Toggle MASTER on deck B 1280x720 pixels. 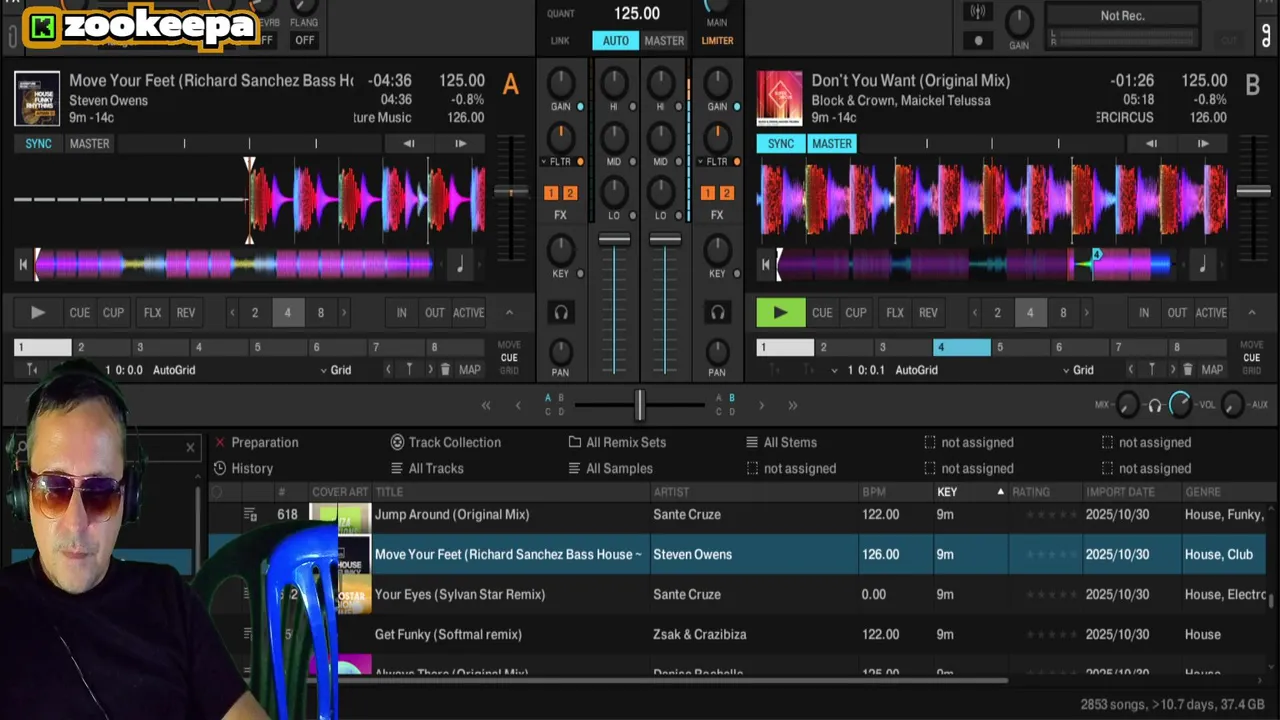pyautogui.click(x=832, y=143)
